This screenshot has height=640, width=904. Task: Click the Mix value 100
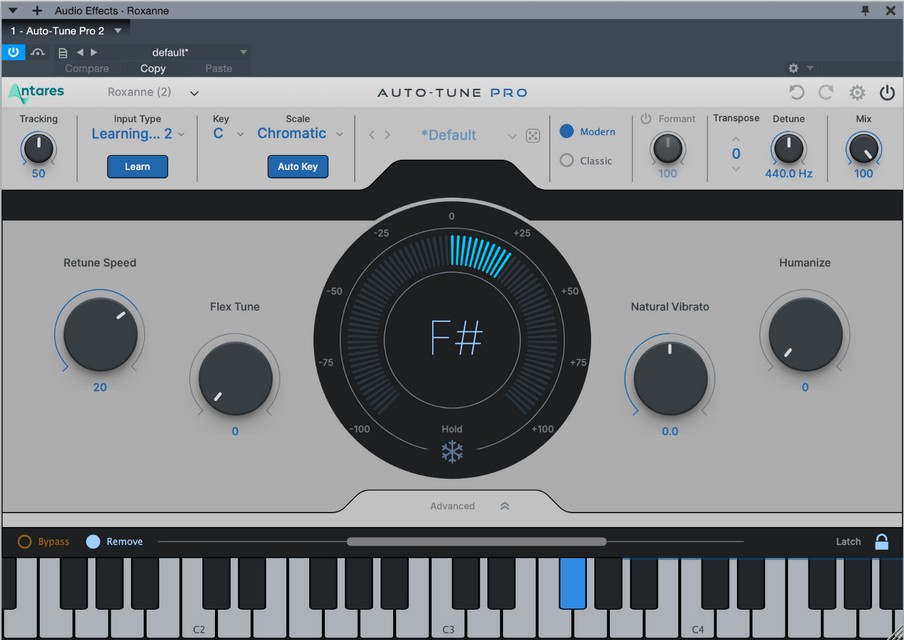coord(863,174)
